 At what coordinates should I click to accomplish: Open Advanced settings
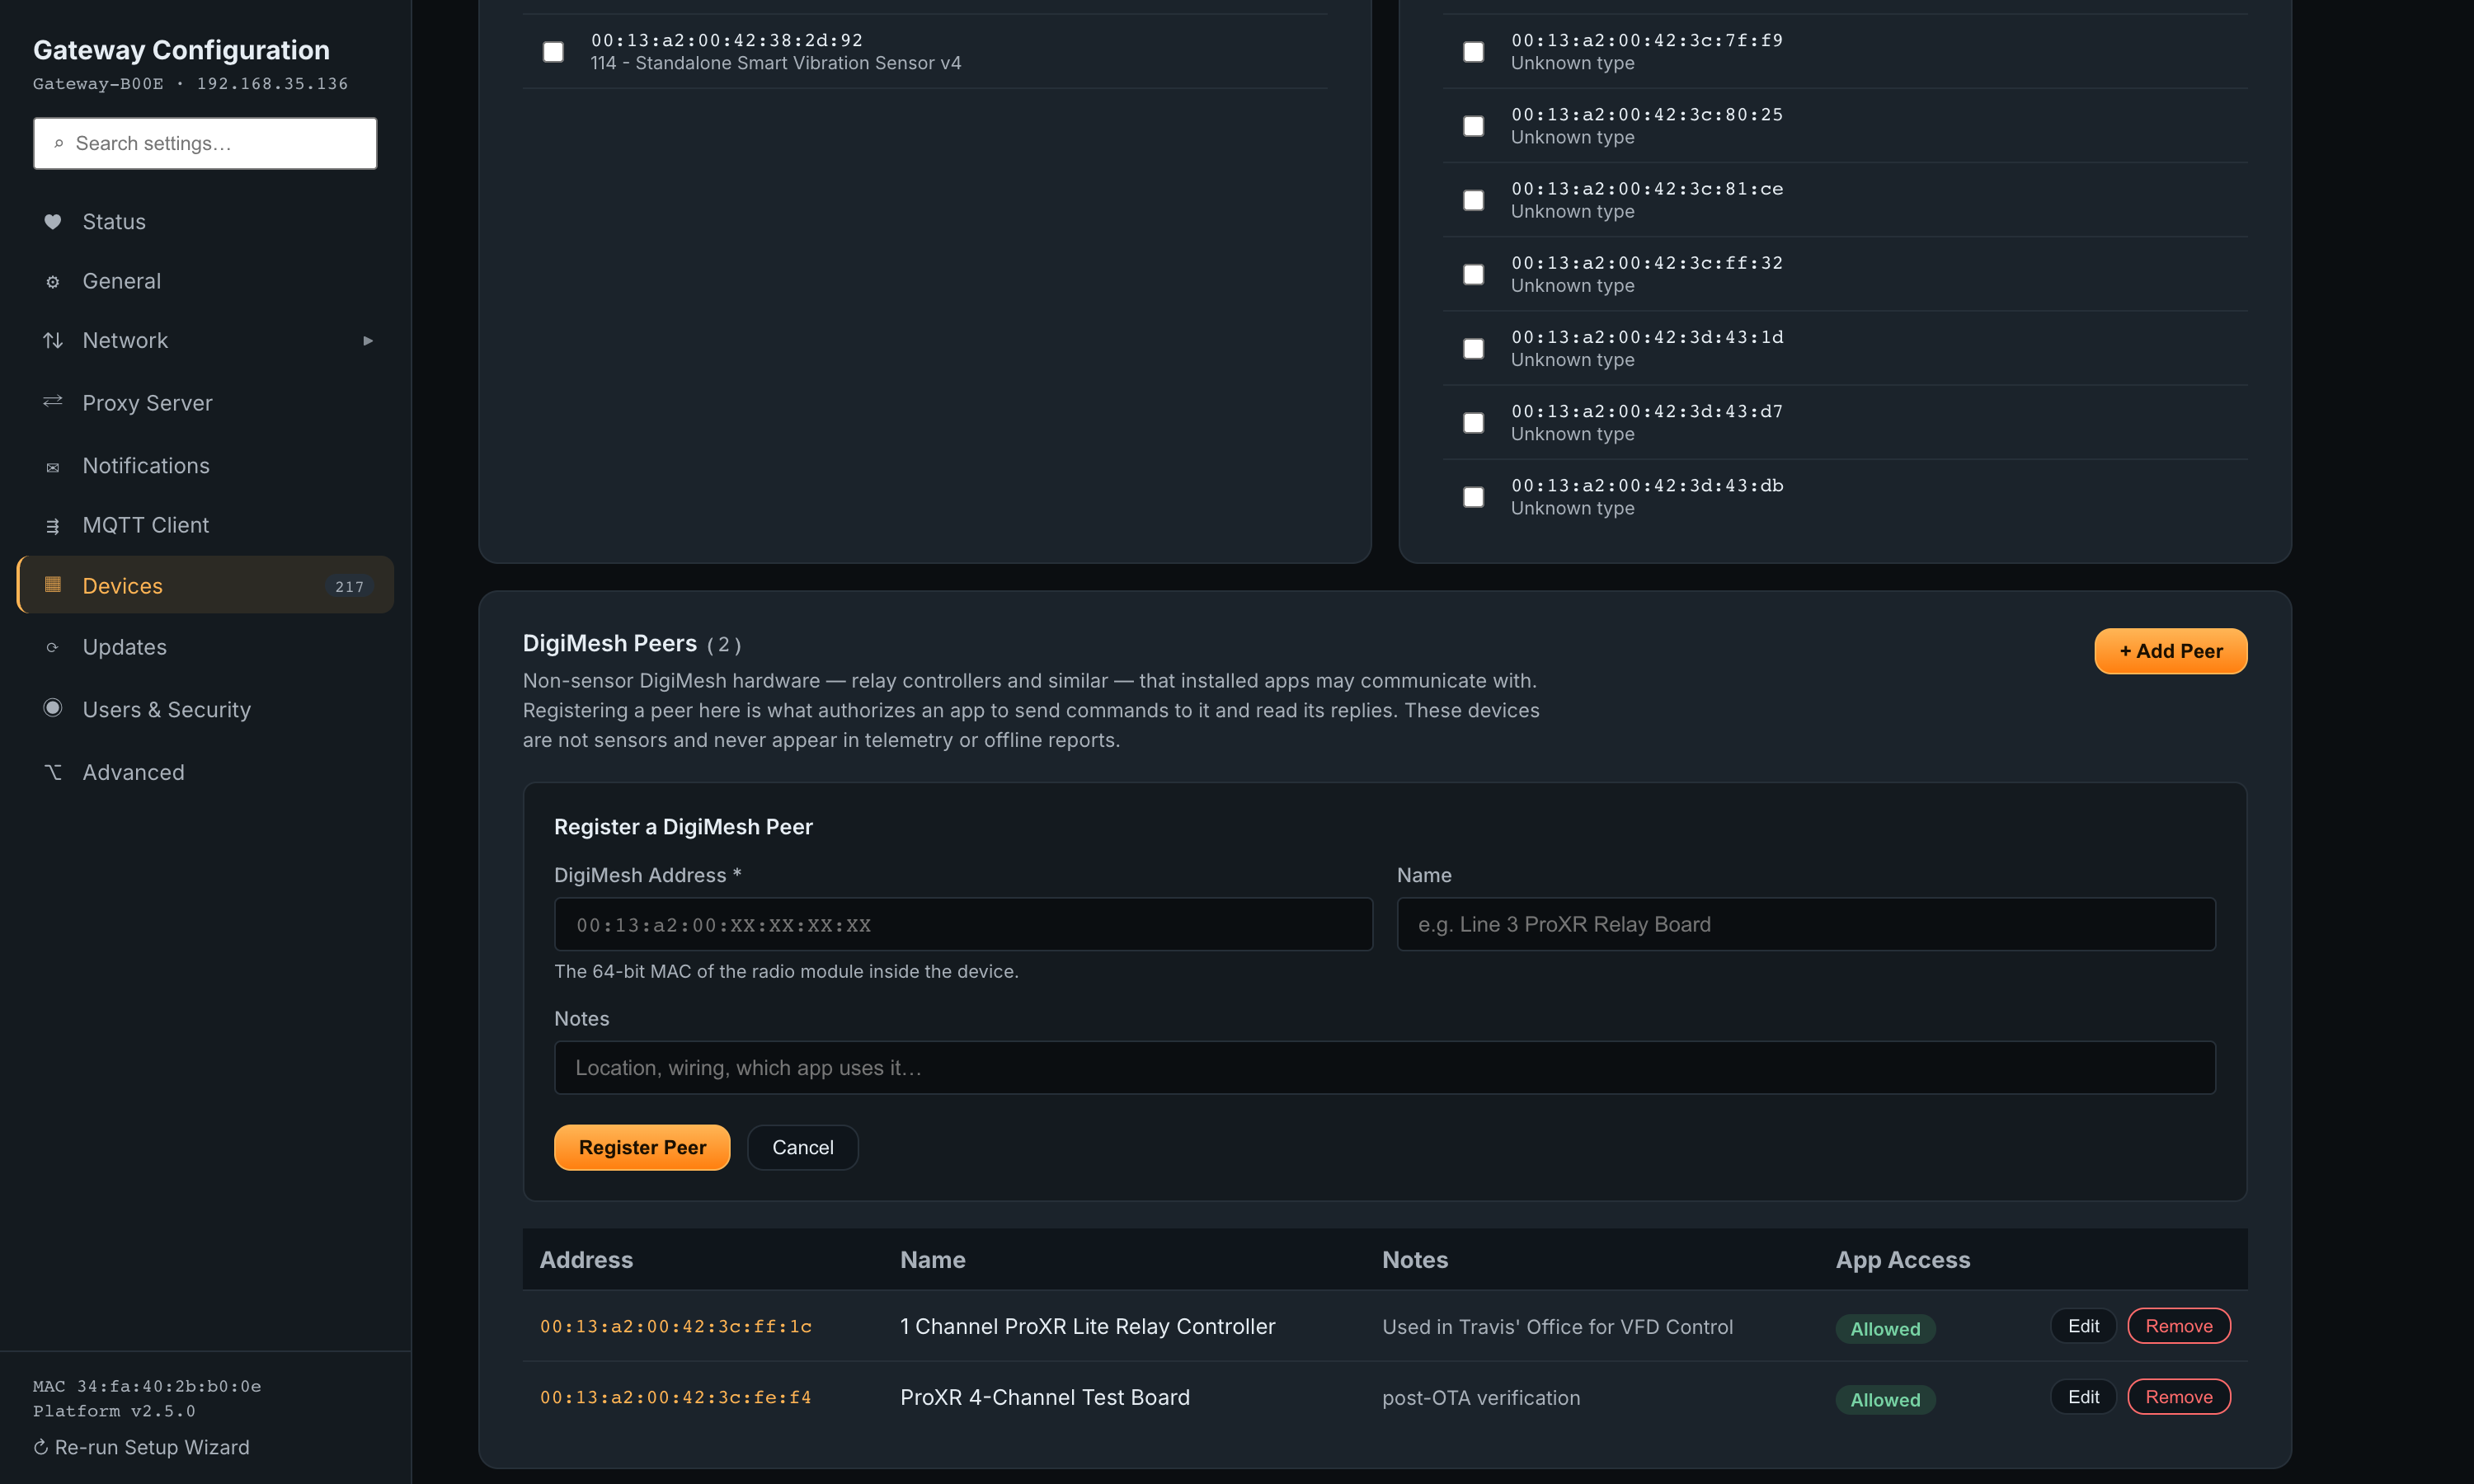205,772
